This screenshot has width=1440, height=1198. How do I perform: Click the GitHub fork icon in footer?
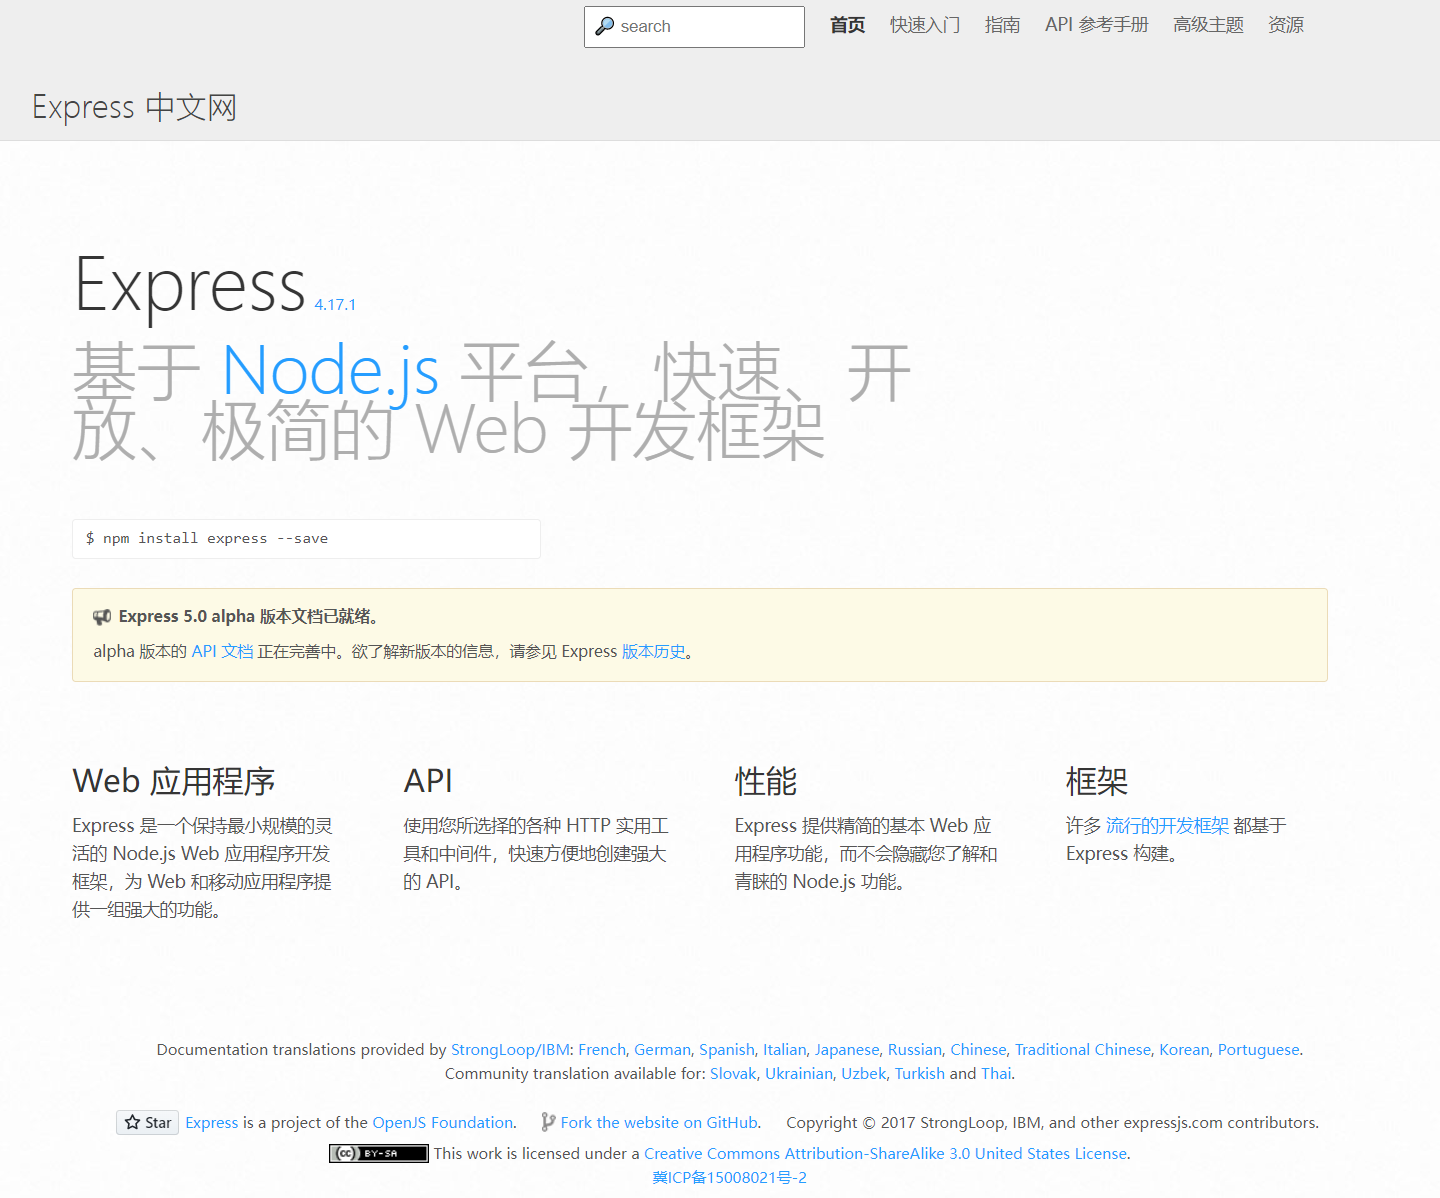(546, 1121)
